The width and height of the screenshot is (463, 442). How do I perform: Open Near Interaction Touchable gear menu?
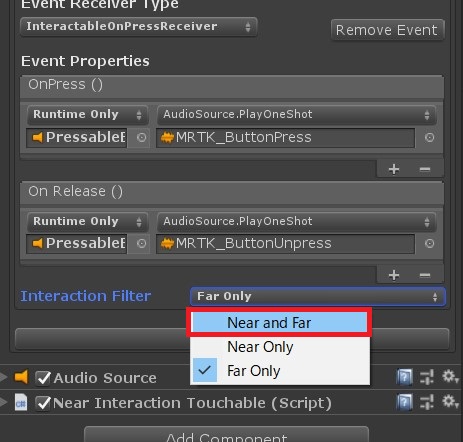(450, 402)
